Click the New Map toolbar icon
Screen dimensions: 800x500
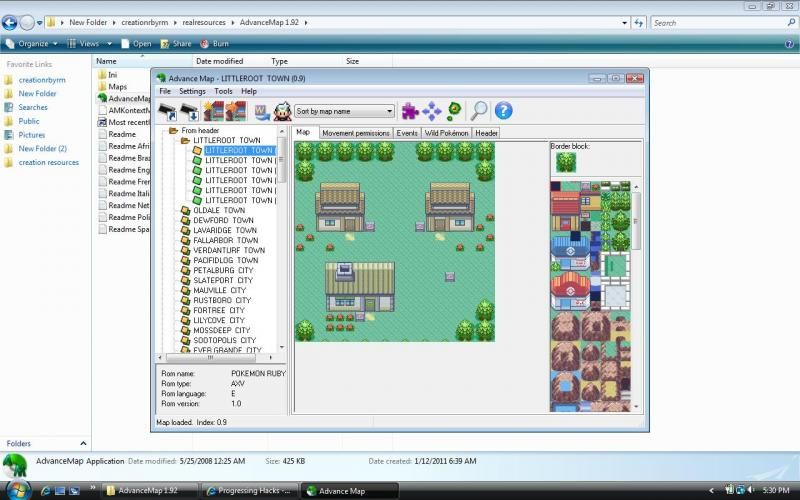(213, 111)
